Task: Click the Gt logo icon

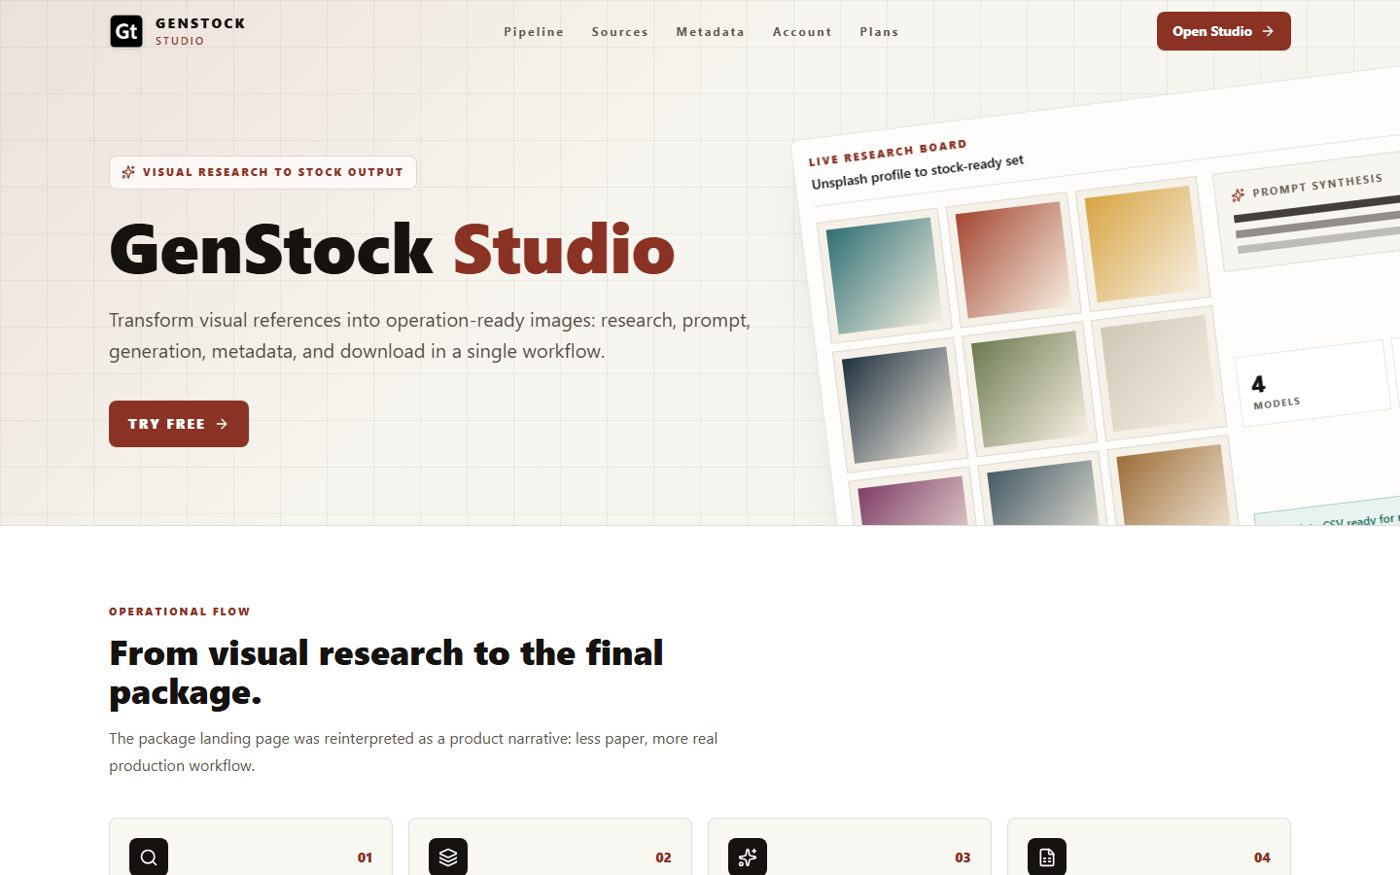Action: pyautogui.click(x=126, y=31)
